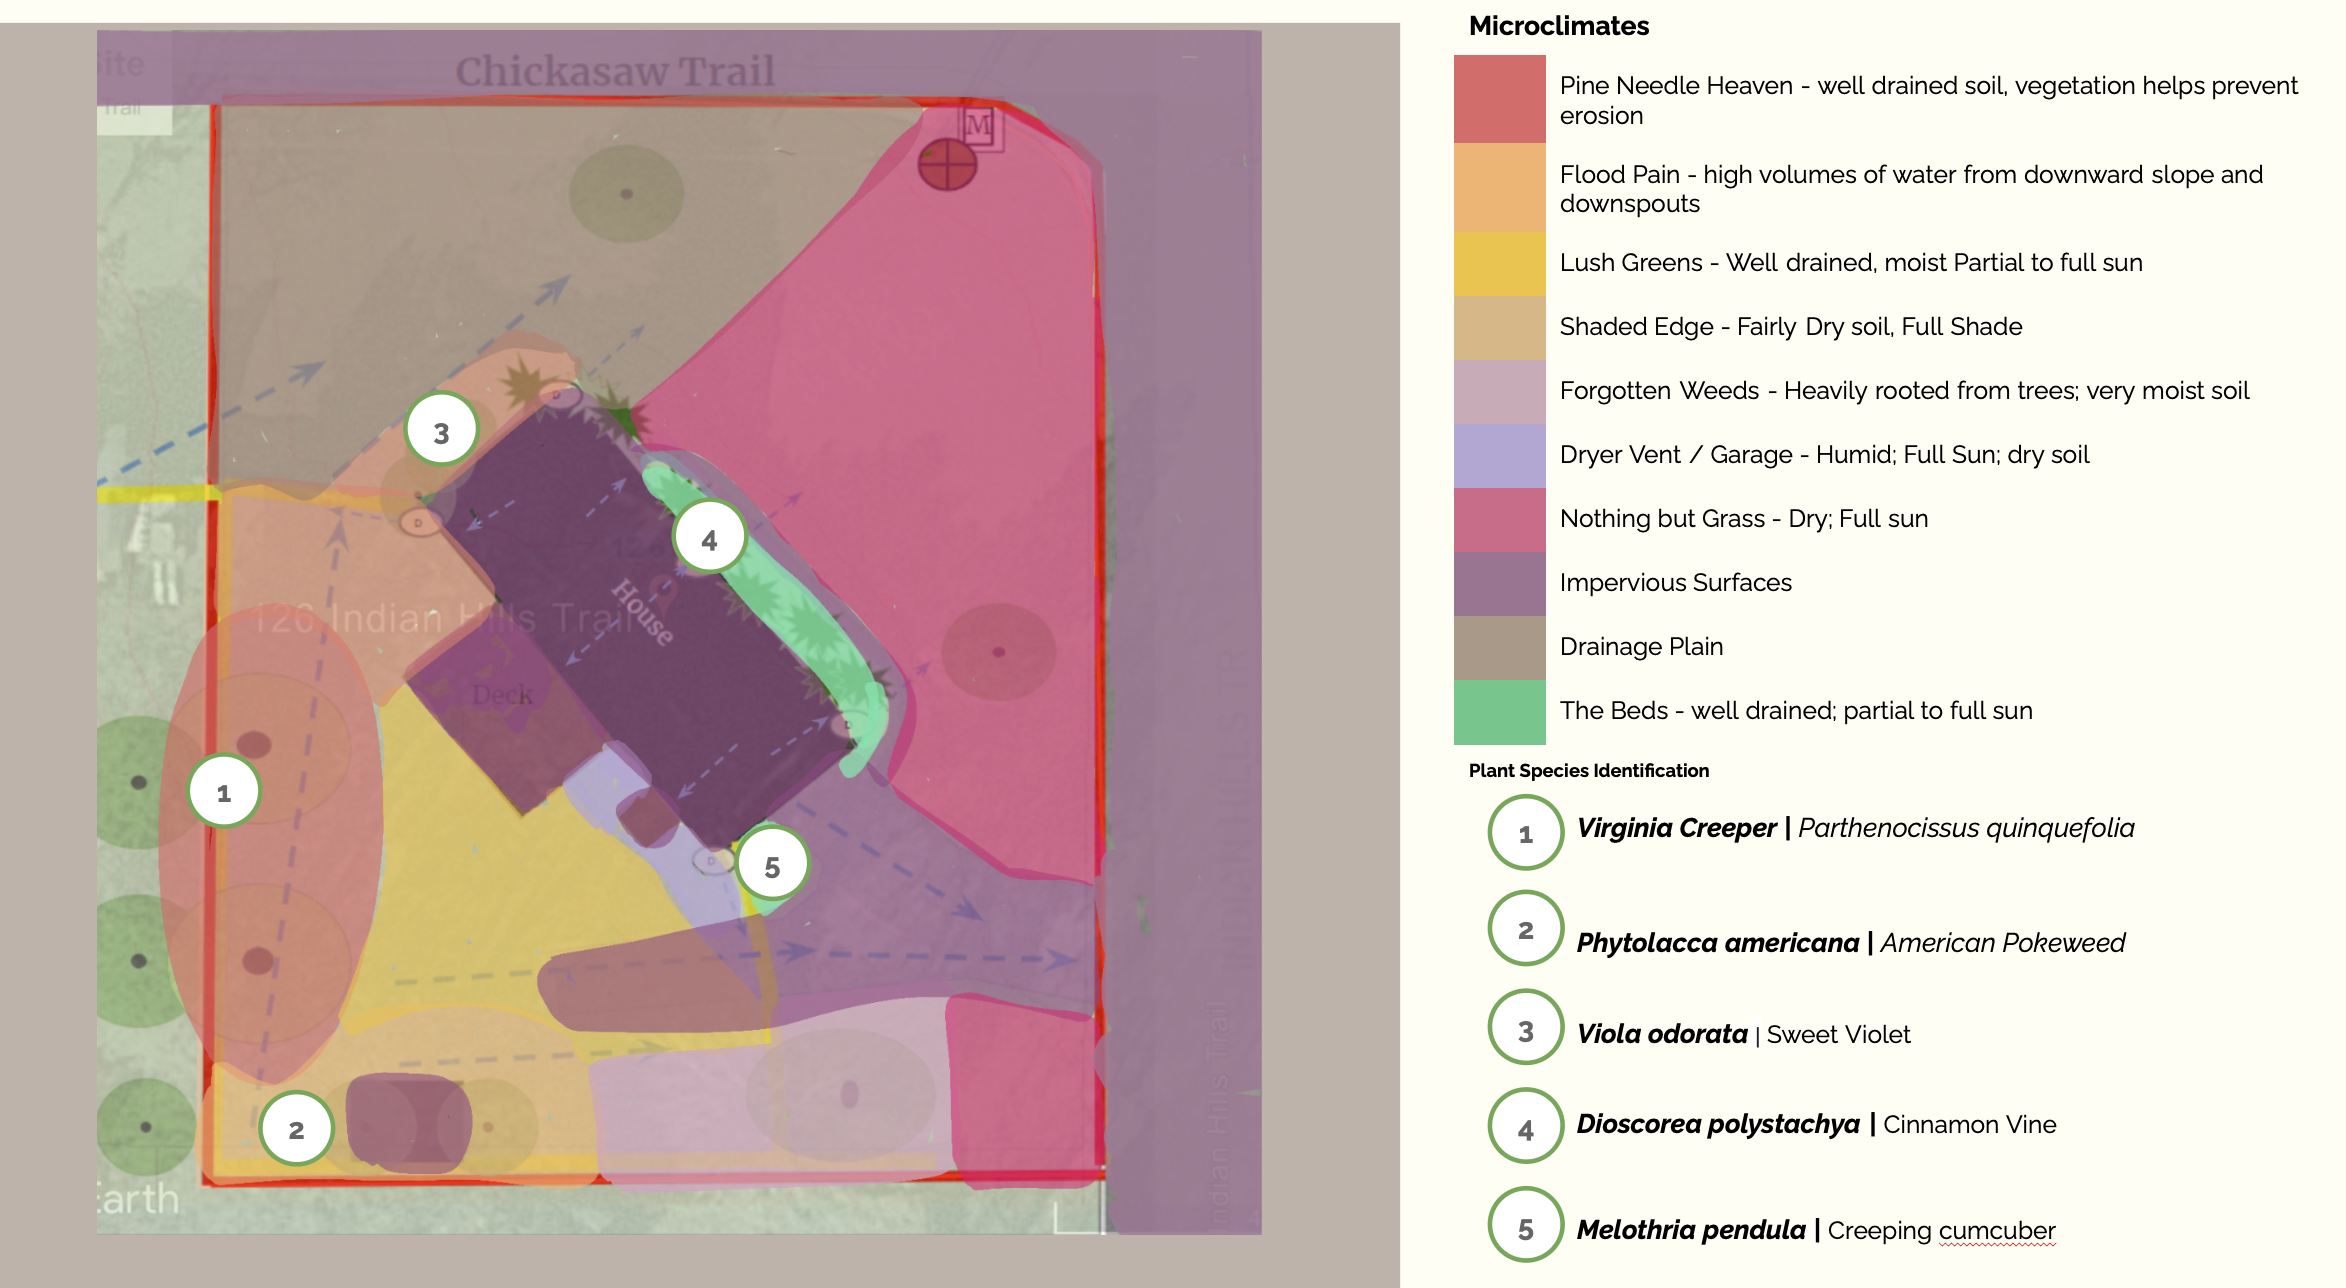This screenshot has width=2346, height=1288.
Task: Click the Phytolacca americana label
Action: point(1717,942)
